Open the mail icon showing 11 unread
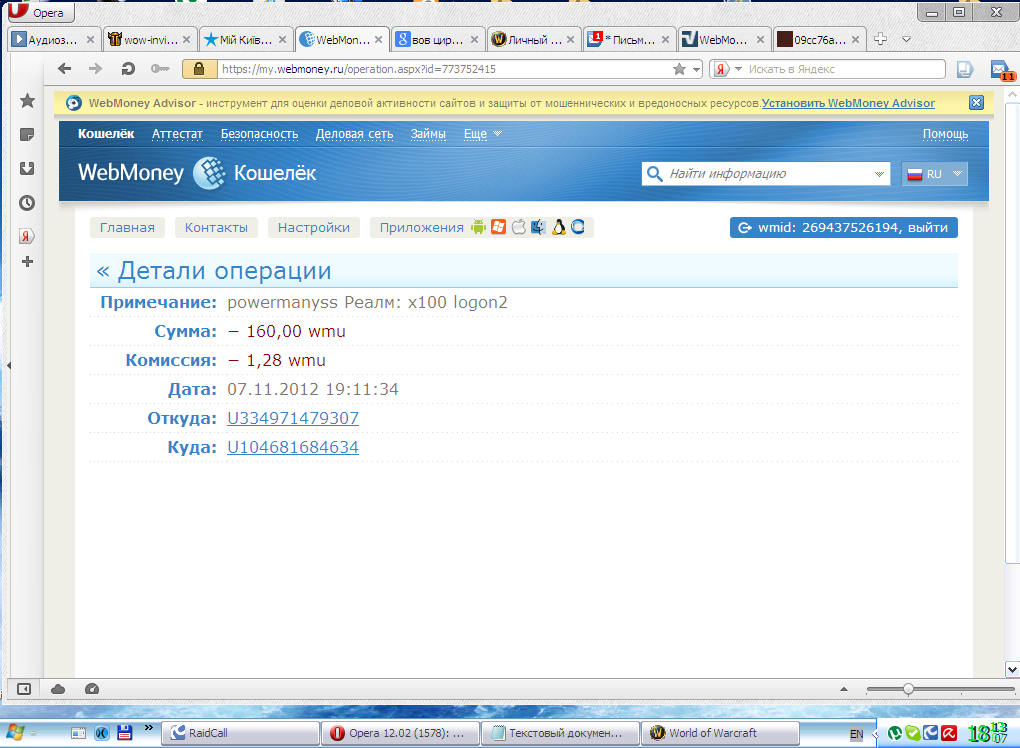Screen dimensions: 1020x748 point(1002,70)
